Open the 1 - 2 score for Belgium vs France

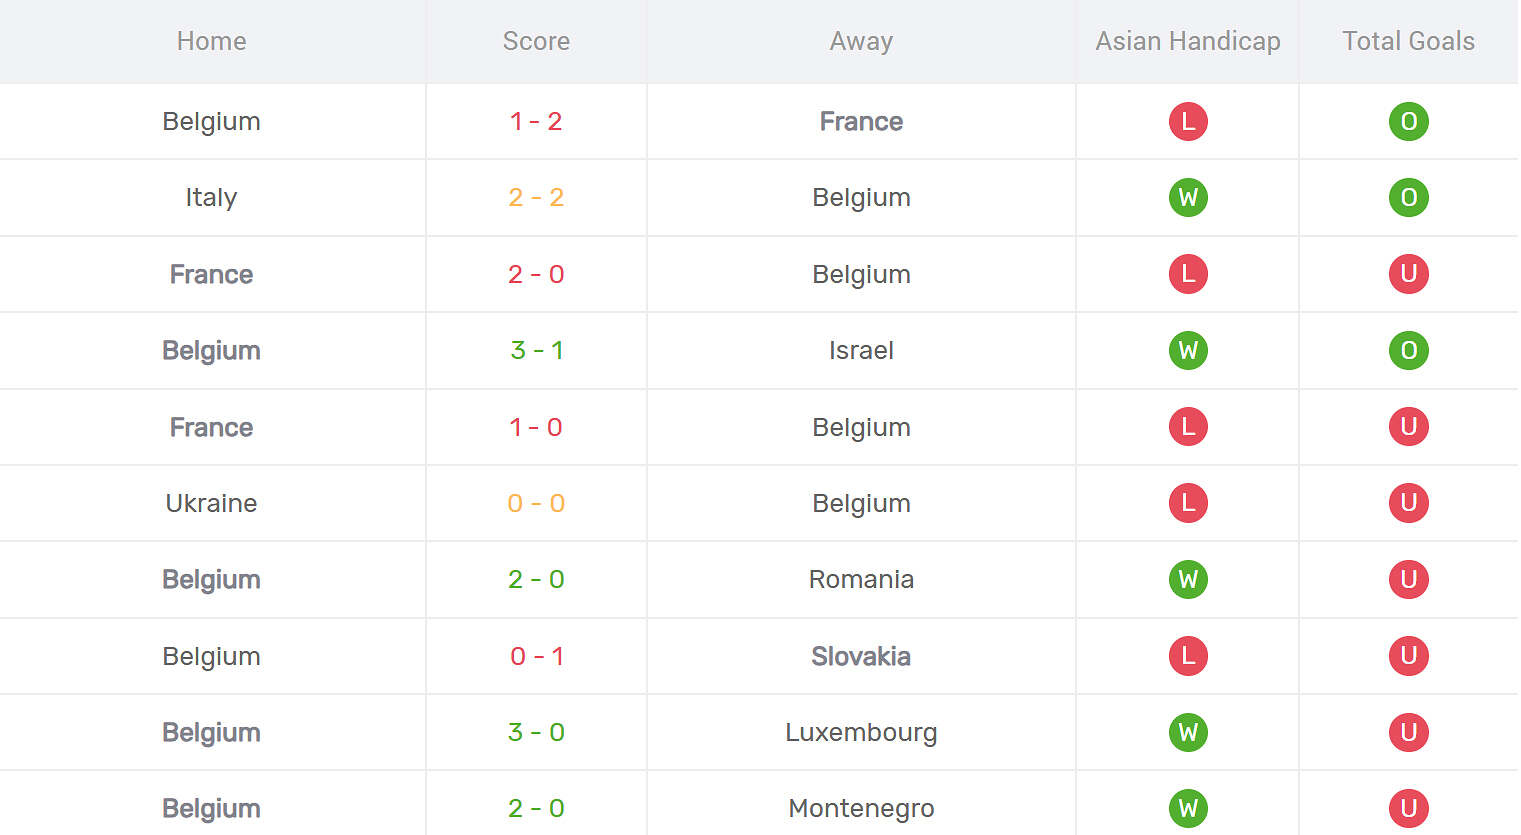[x=536, y=122]
